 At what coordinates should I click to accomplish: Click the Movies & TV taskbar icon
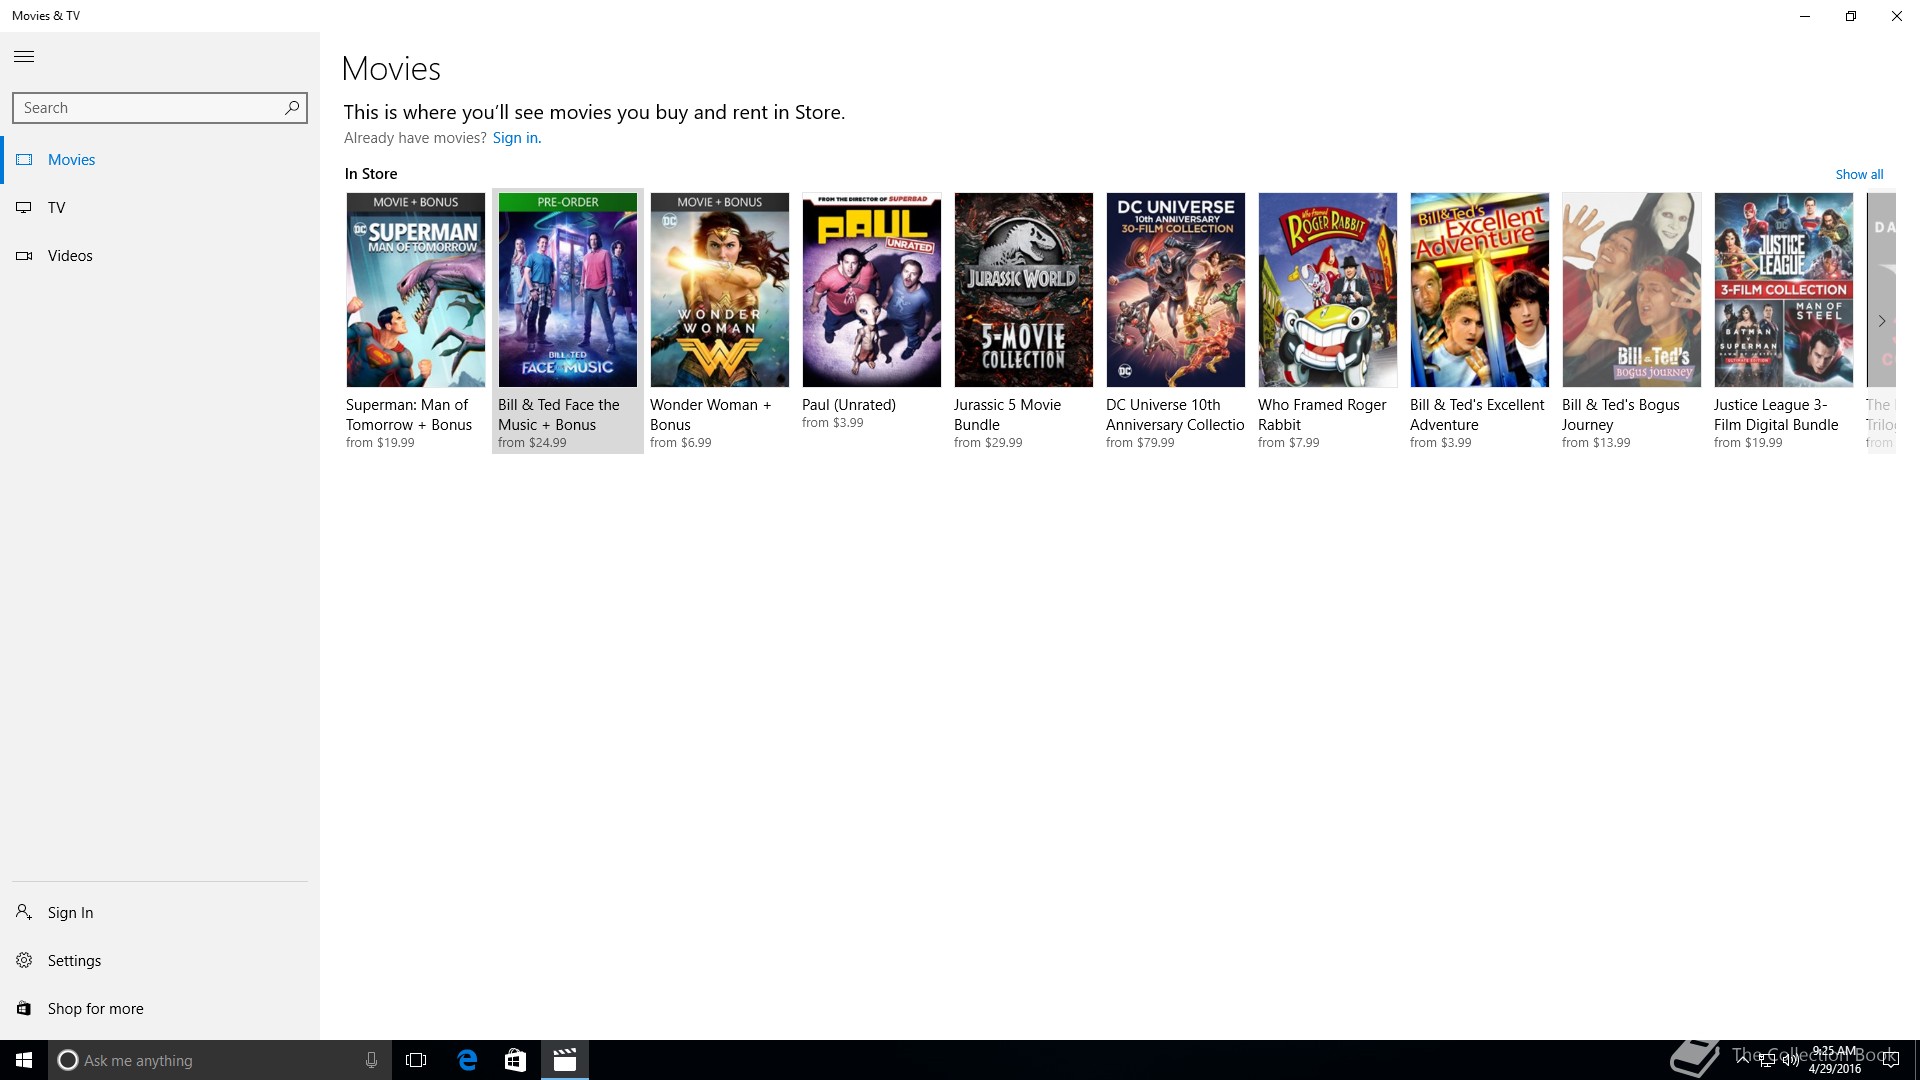[x=565, y=1060]
